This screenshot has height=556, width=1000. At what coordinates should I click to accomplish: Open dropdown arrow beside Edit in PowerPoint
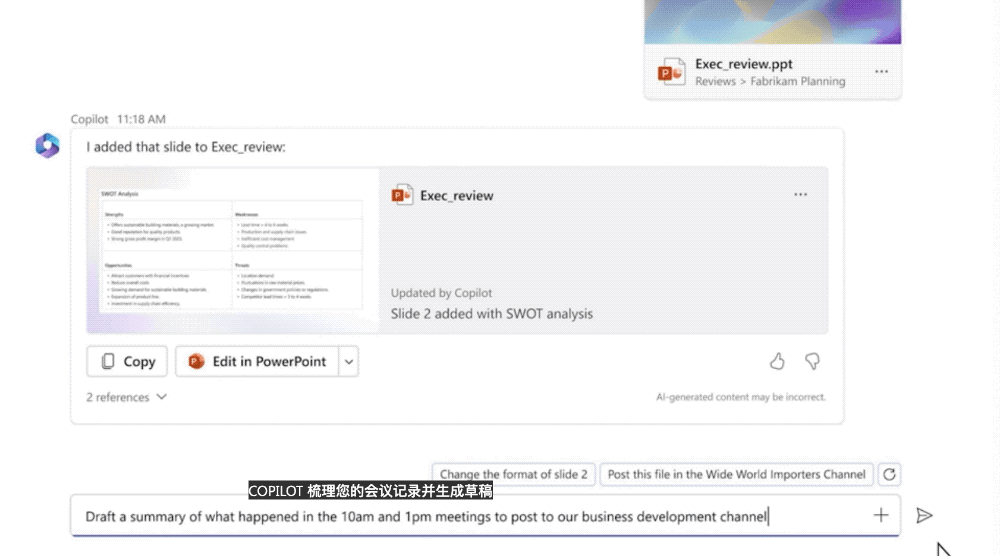tap(349, 362)
